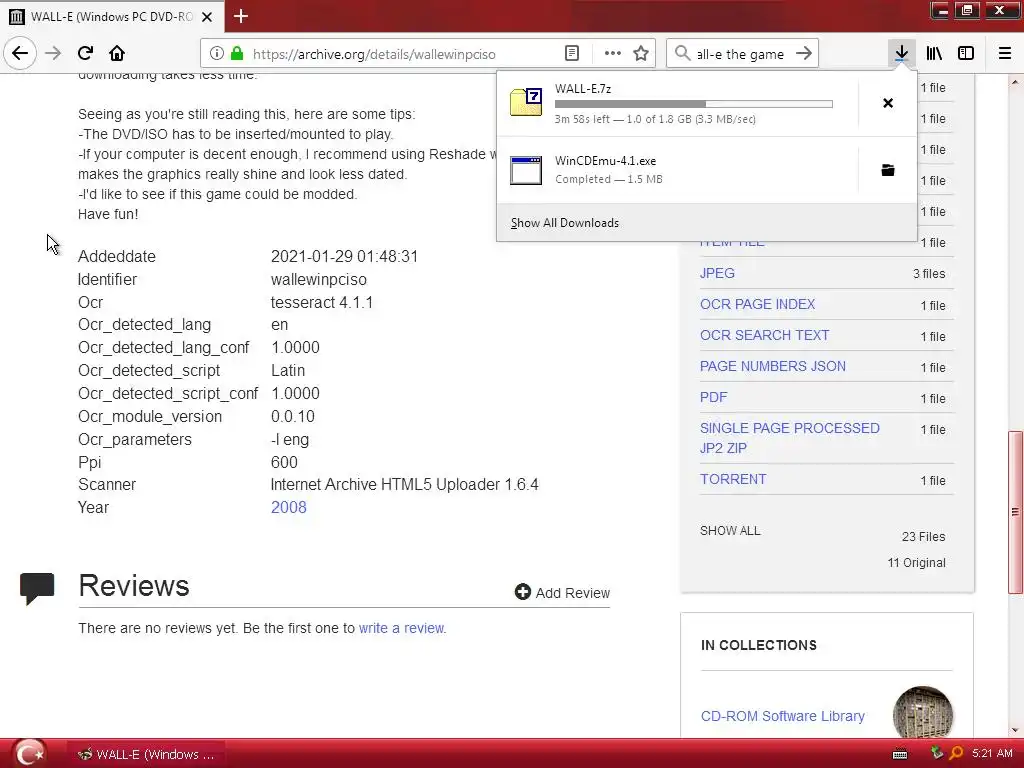Click the year 2008 link
The image size is (1024, 768).
point(289,507)
